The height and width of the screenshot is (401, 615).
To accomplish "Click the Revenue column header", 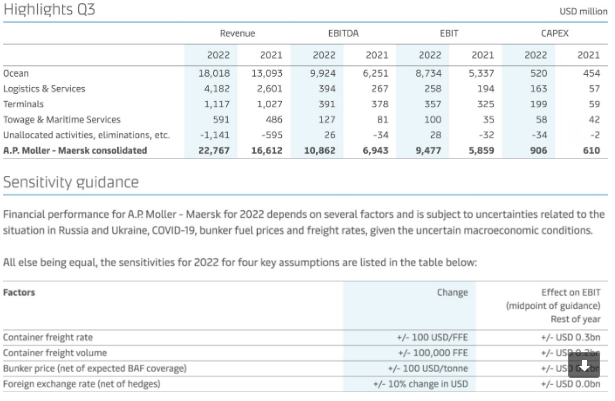I will point(237,33).
